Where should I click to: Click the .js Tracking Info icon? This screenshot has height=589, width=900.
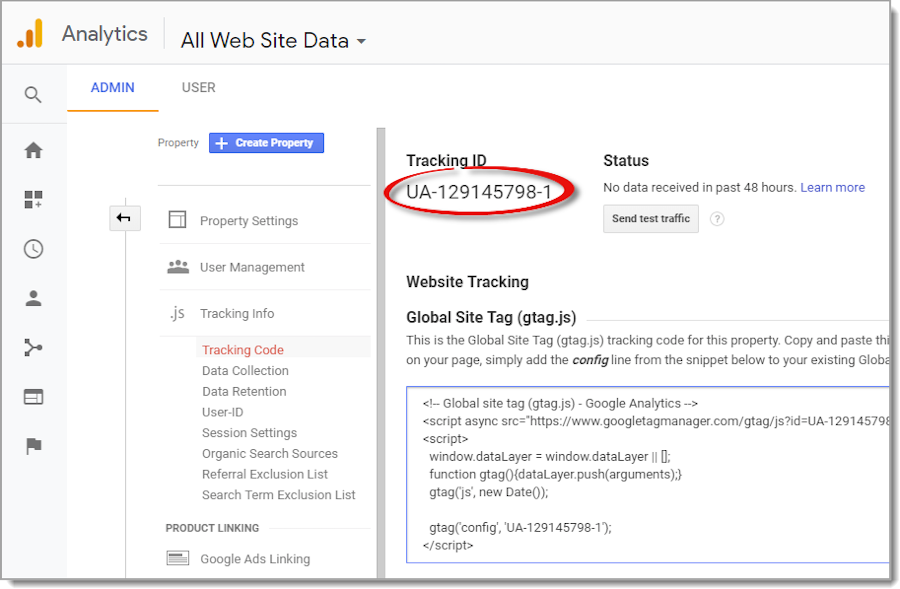point(177,313)
